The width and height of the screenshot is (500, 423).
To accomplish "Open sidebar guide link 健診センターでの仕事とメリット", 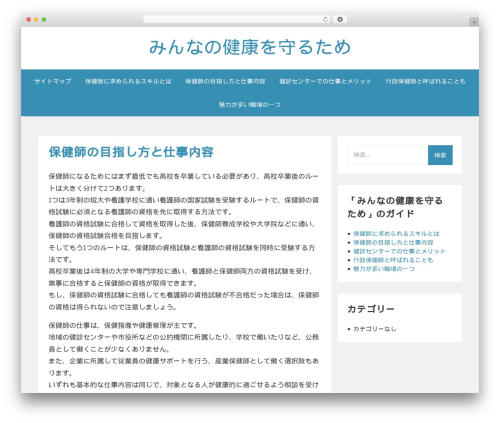I will pos(399,251).
